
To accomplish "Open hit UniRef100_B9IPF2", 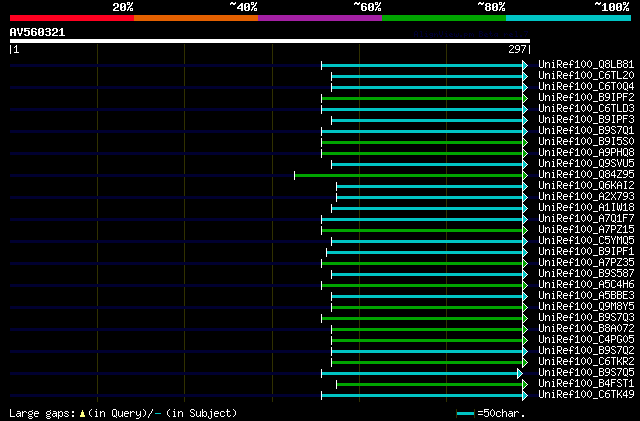I will click(586, 98).
